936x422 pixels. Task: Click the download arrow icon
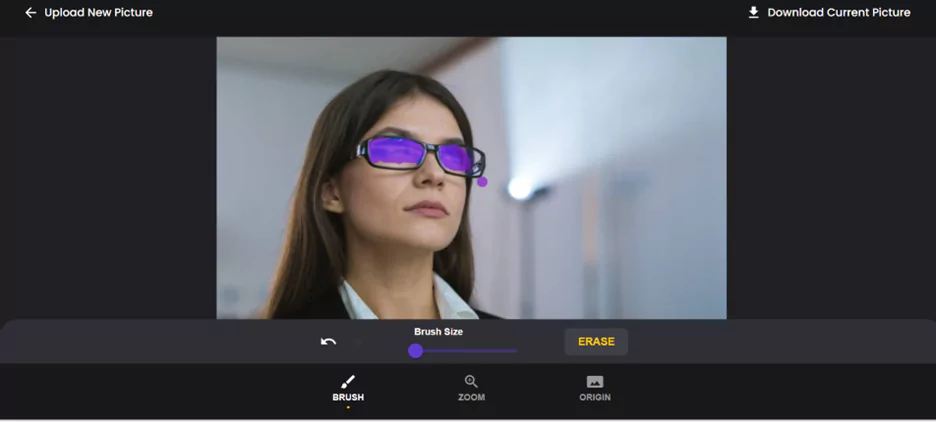tap(753, 13)
